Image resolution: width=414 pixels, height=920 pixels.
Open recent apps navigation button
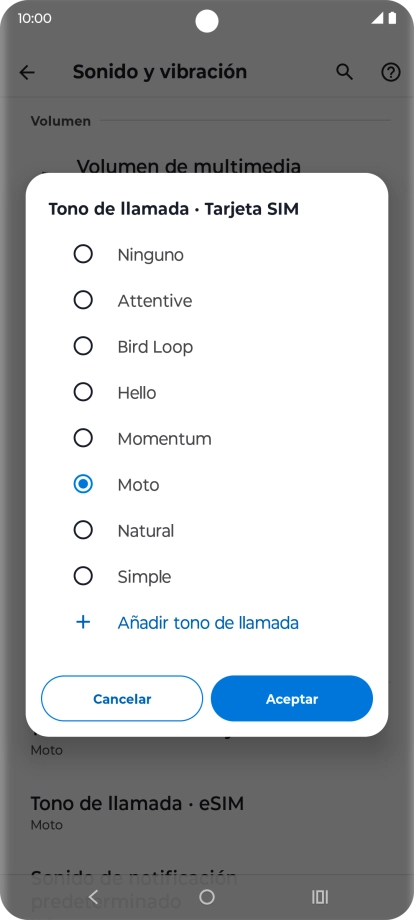320,896
